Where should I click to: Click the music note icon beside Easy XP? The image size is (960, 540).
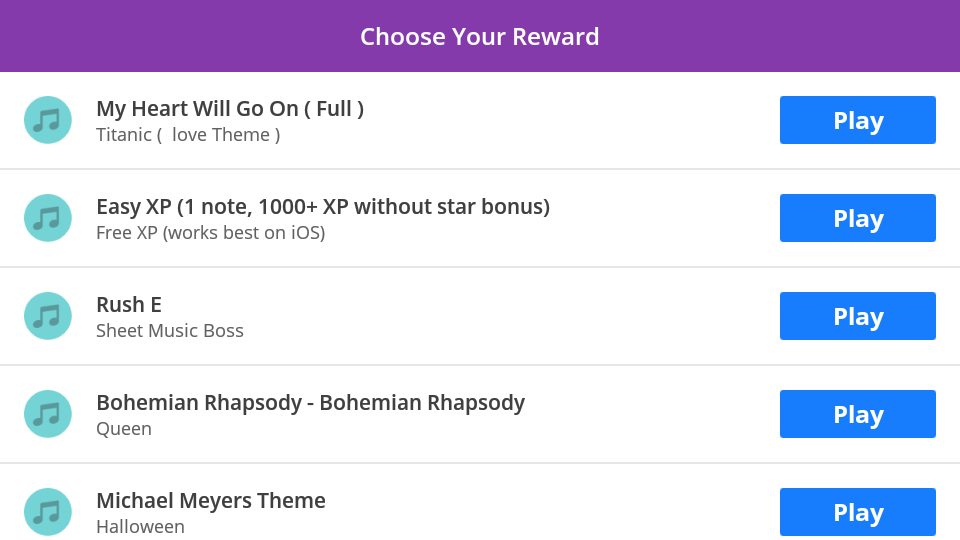(x=48, y=218)
